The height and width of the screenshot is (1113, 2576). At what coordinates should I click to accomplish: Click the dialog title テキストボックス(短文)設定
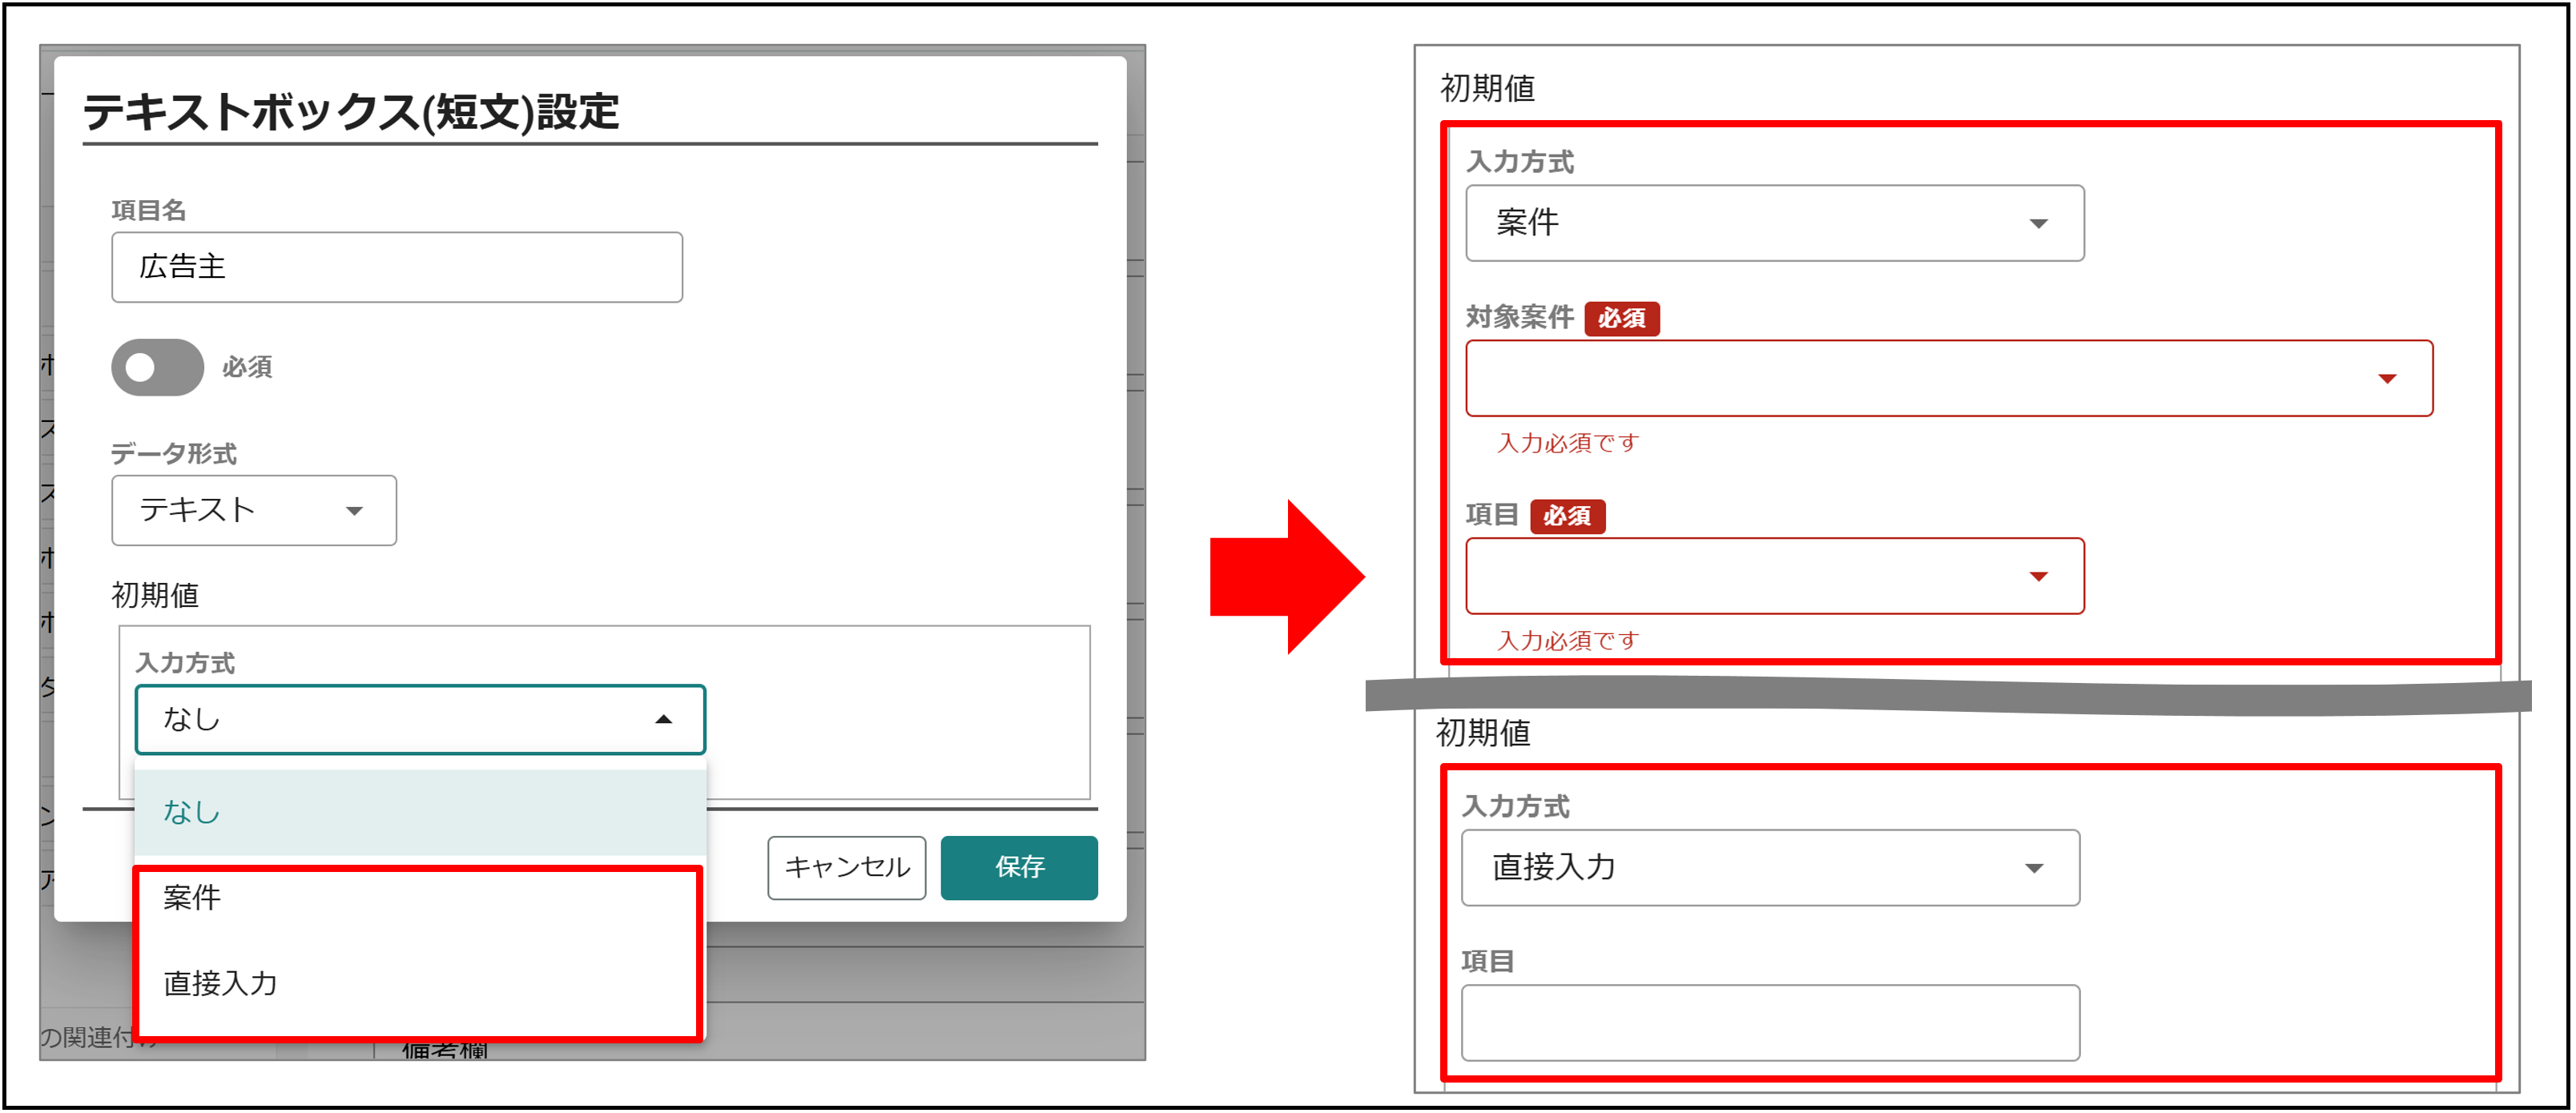(351, 112)
